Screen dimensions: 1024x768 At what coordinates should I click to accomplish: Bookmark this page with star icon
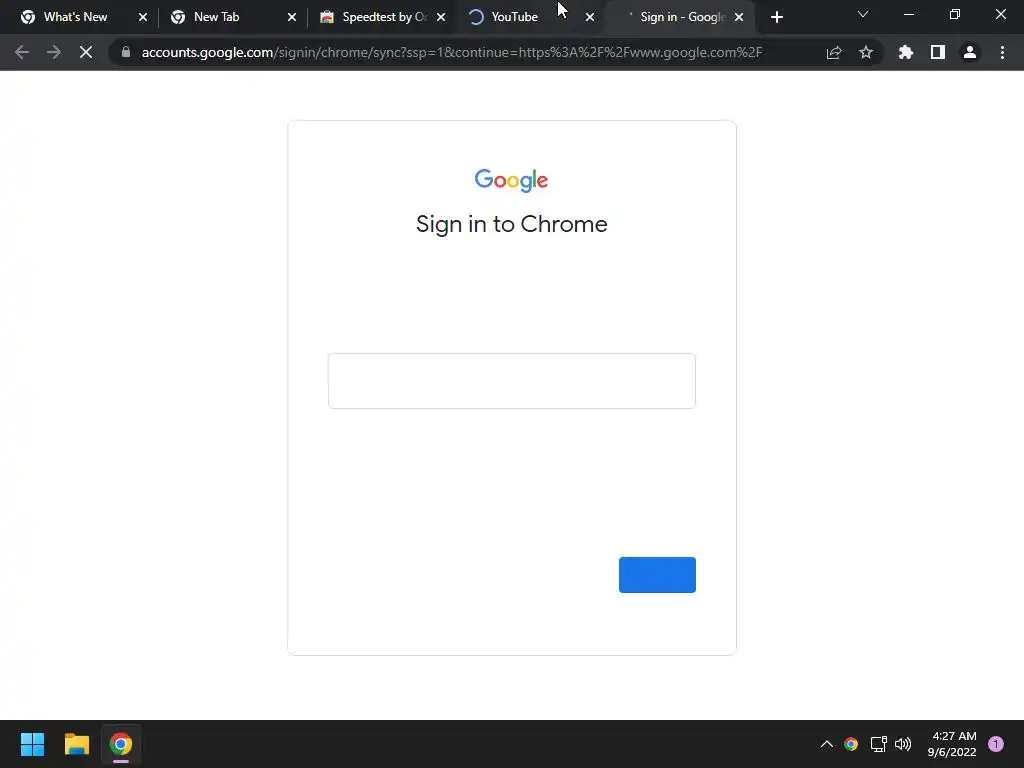(x=866, y=52)
